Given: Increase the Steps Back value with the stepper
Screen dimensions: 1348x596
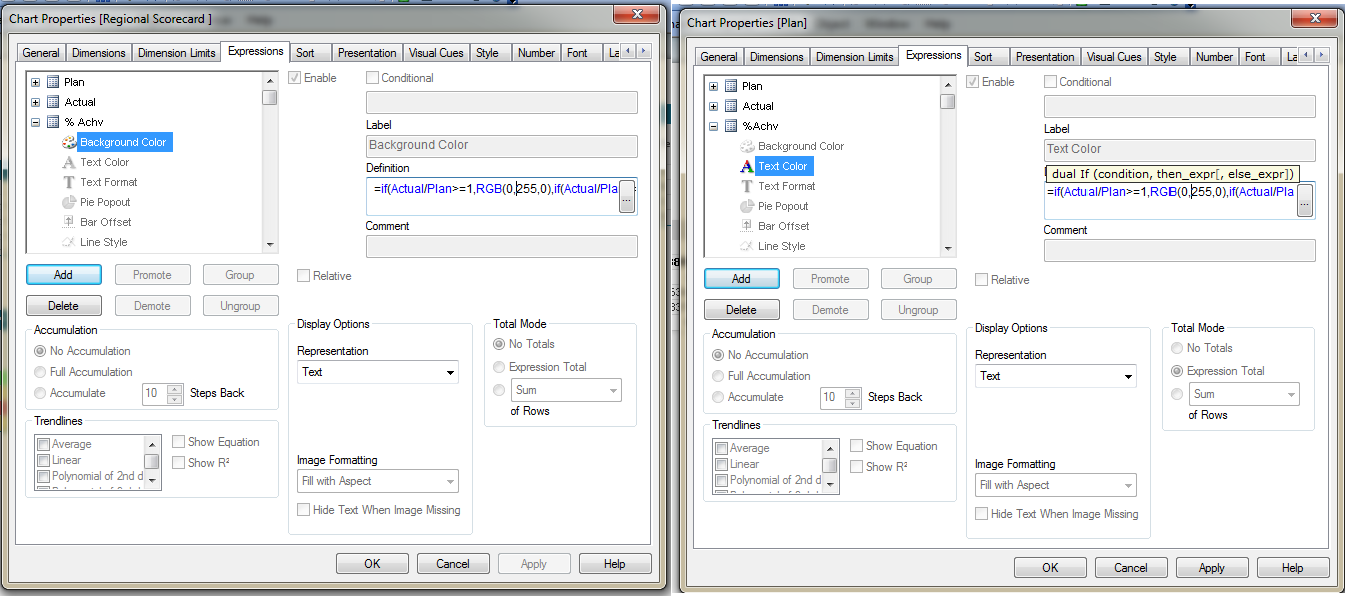Looking at the screenshot, I should 173,390.
